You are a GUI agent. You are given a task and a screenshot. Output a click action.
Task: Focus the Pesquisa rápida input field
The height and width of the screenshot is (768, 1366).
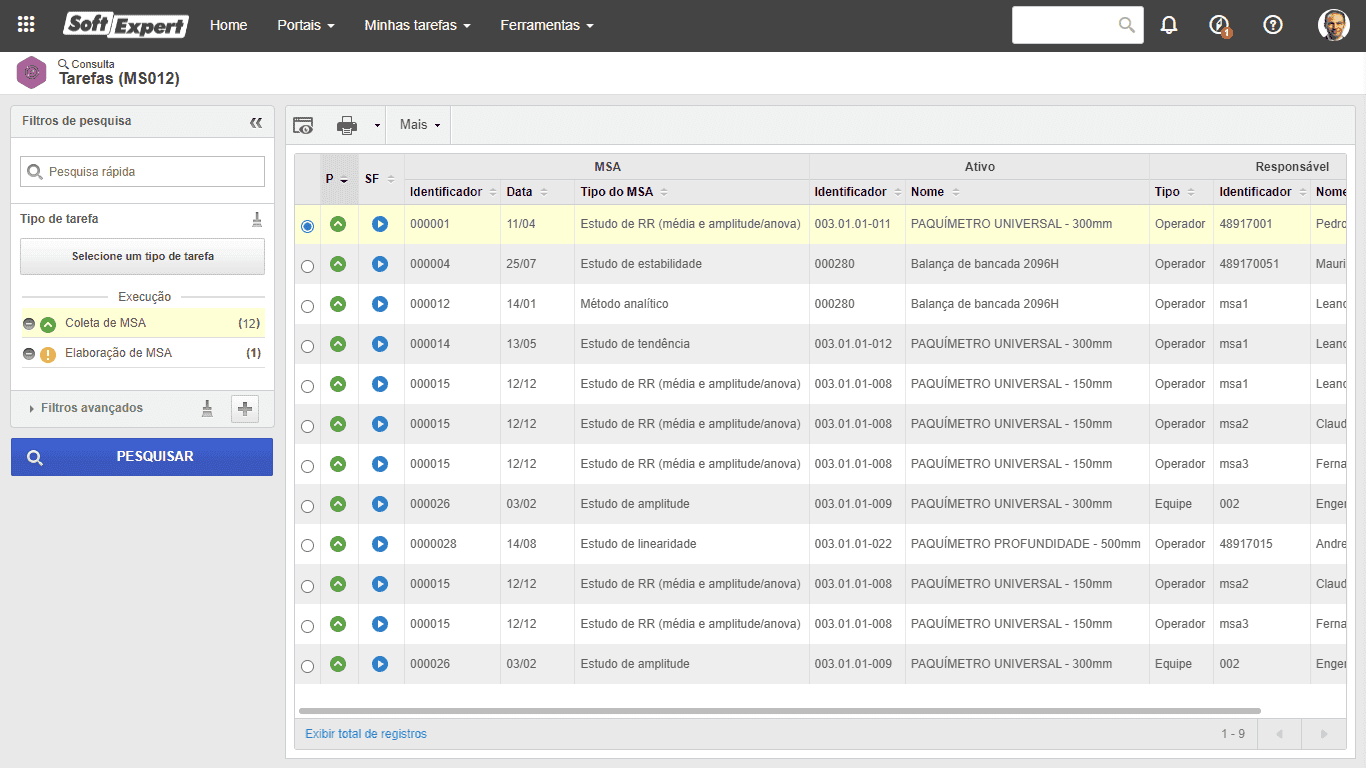(142, 172)
